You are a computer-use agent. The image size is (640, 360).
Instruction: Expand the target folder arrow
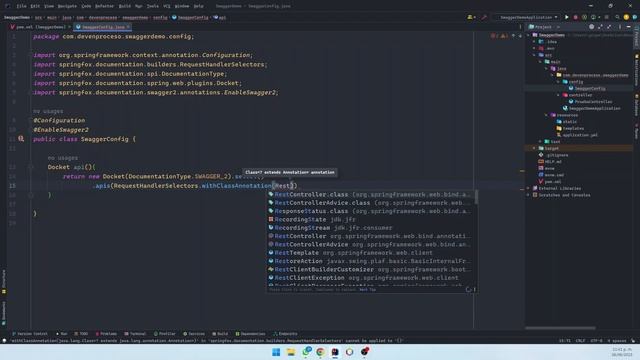point(534,148)
